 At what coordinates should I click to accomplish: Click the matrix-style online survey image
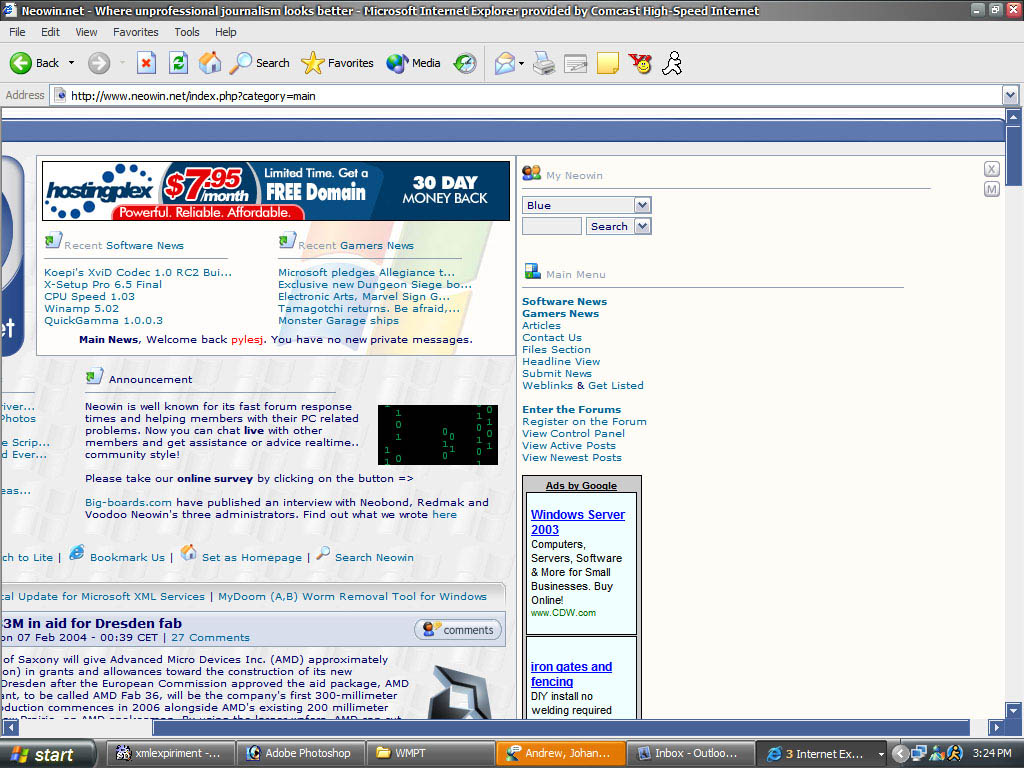pos(438,435)
